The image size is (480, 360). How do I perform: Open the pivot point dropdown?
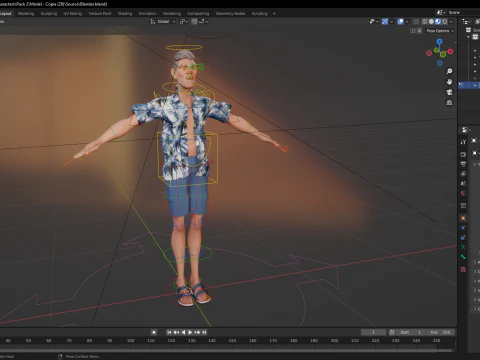pyautogui.click(x=184, y=22)
